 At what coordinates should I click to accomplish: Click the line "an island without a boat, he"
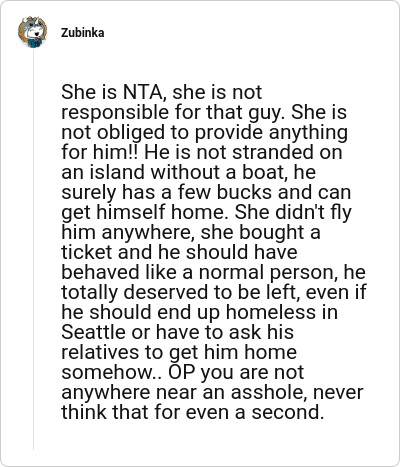188,172
